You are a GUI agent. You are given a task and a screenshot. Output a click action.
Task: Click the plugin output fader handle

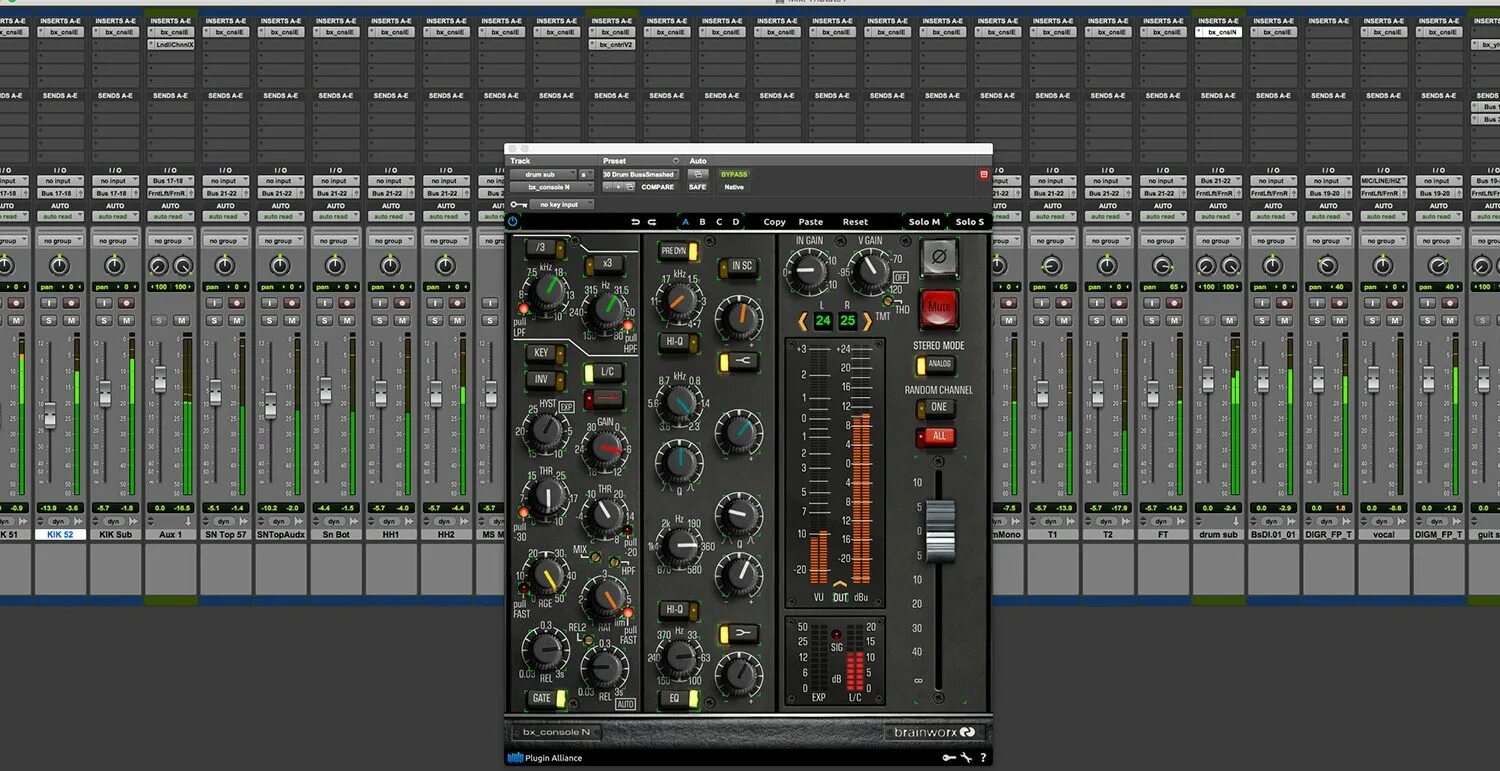click(x=939, y=530)
